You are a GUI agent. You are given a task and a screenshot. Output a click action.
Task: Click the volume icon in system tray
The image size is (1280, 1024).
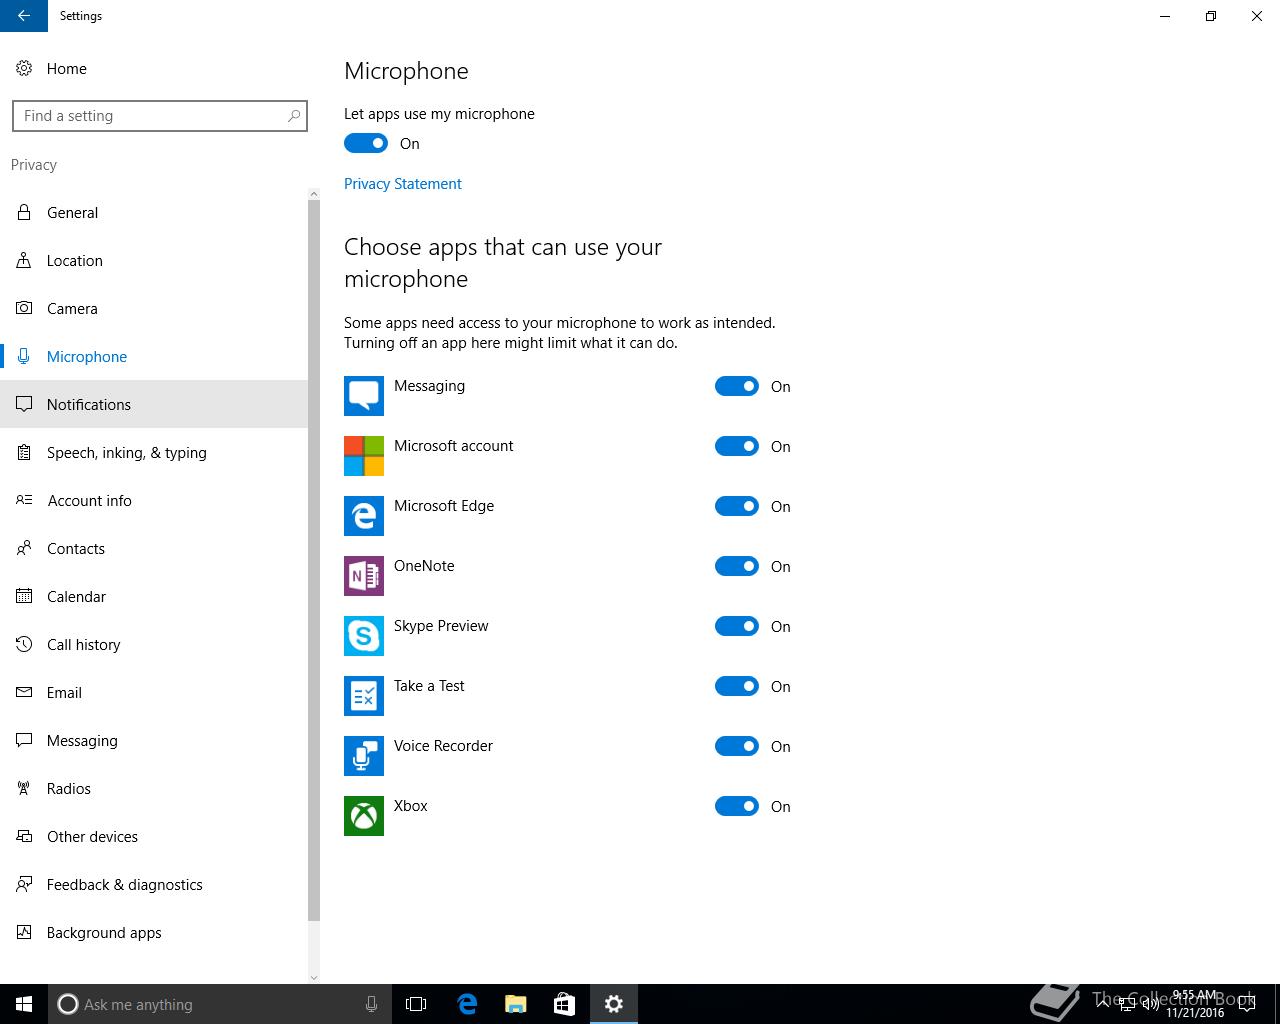1151,1004
